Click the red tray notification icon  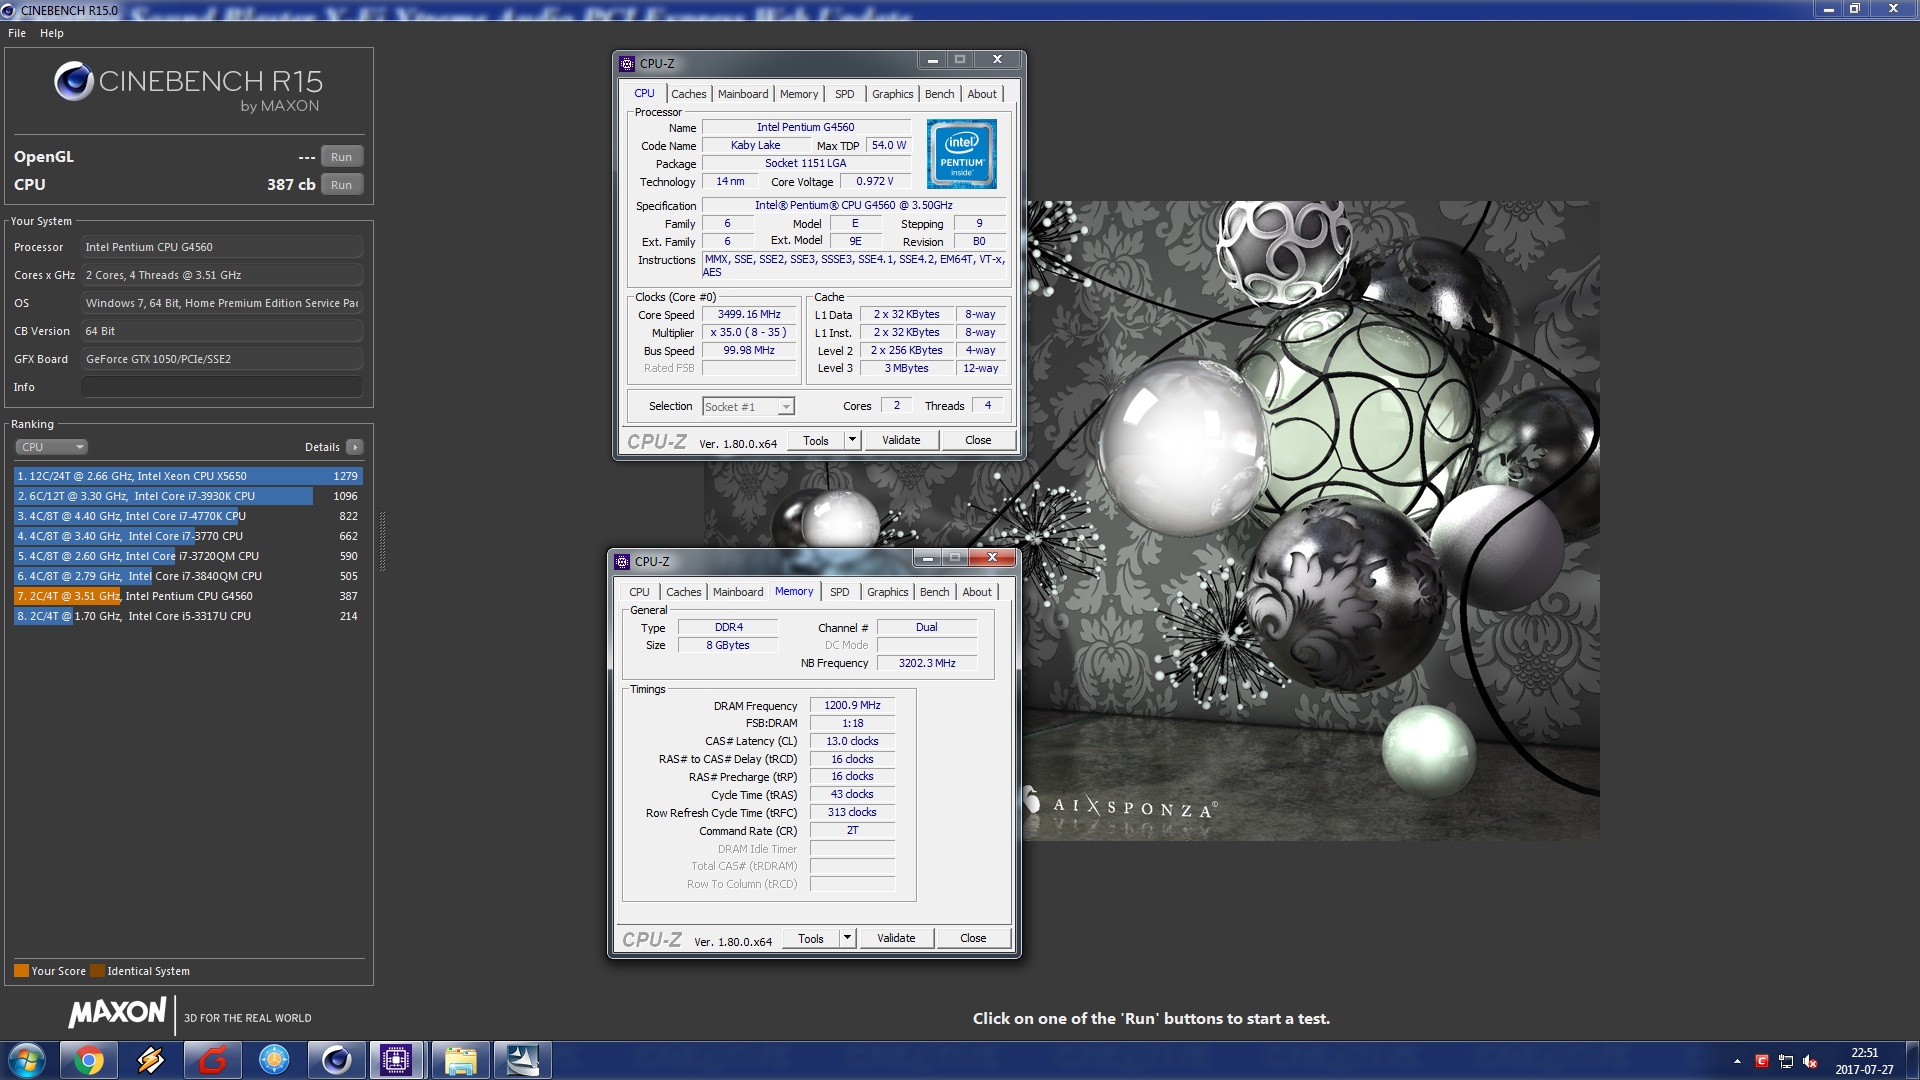point(1762,1061)
